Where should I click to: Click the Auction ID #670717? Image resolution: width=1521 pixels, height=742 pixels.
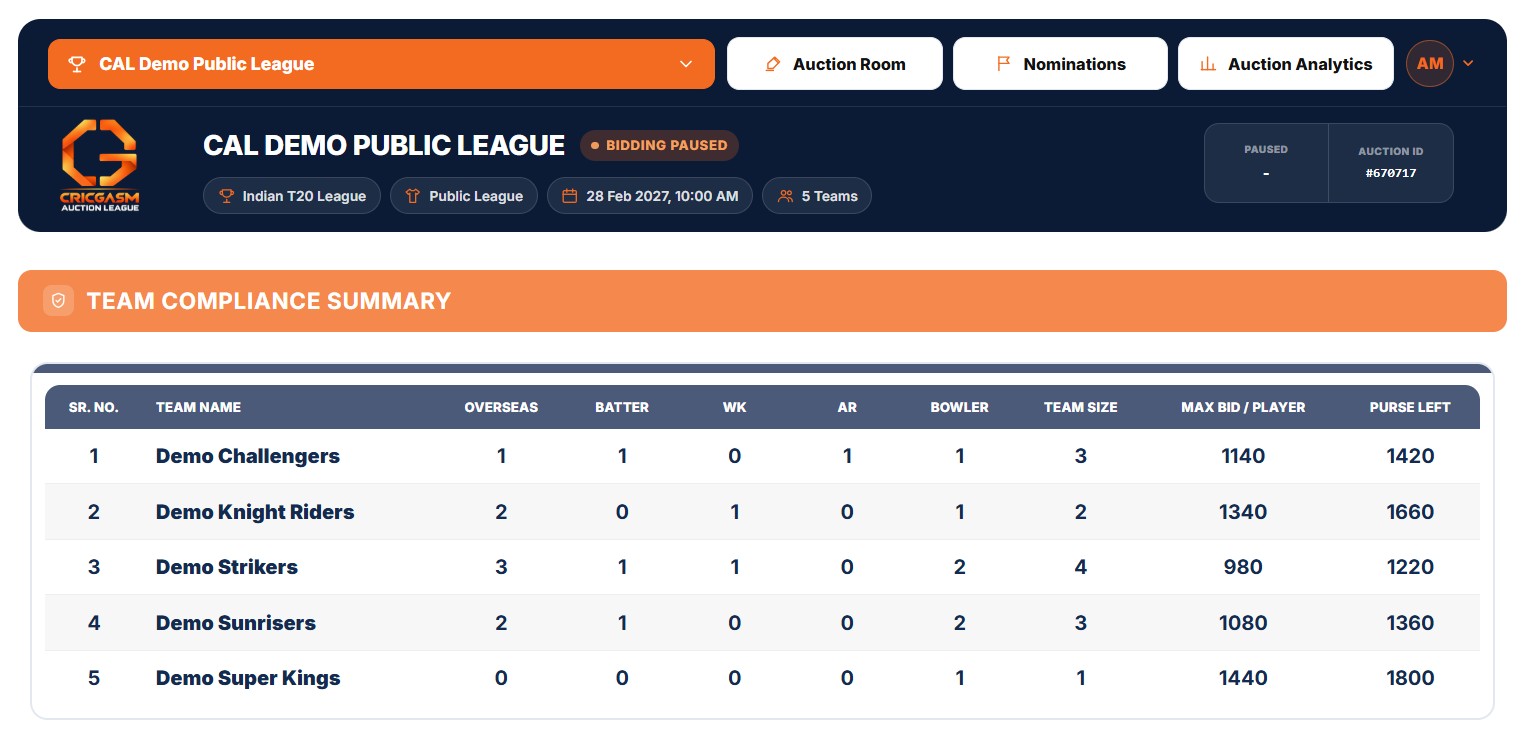tap(1391, 173)
